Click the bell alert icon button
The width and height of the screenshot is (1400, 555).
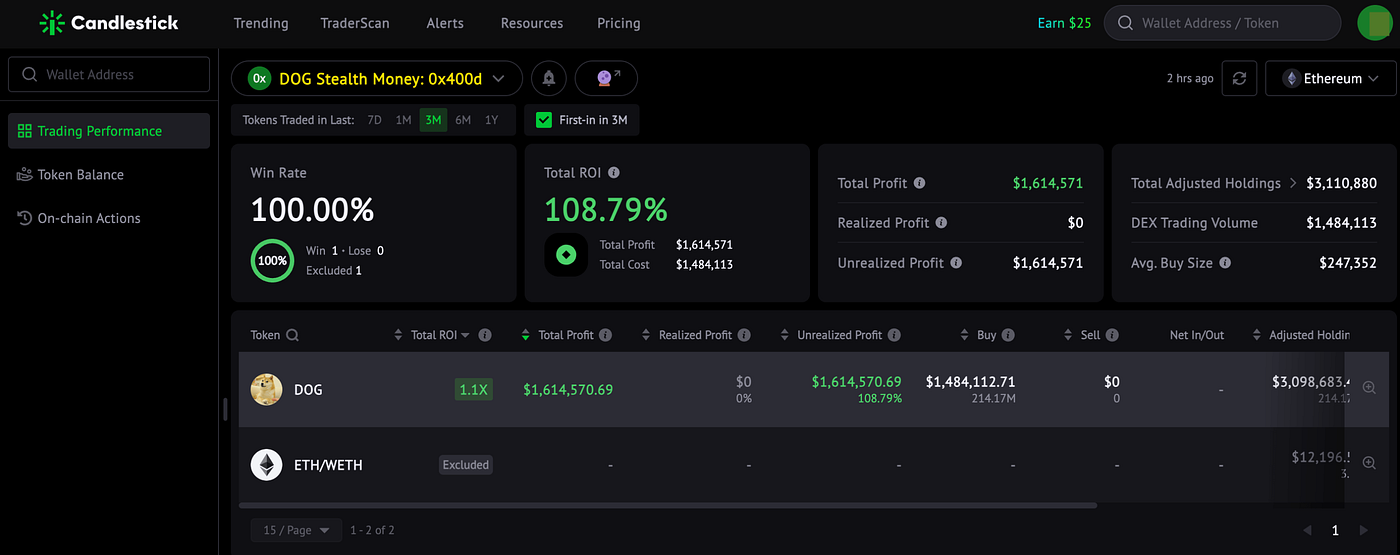click(549, 78)
